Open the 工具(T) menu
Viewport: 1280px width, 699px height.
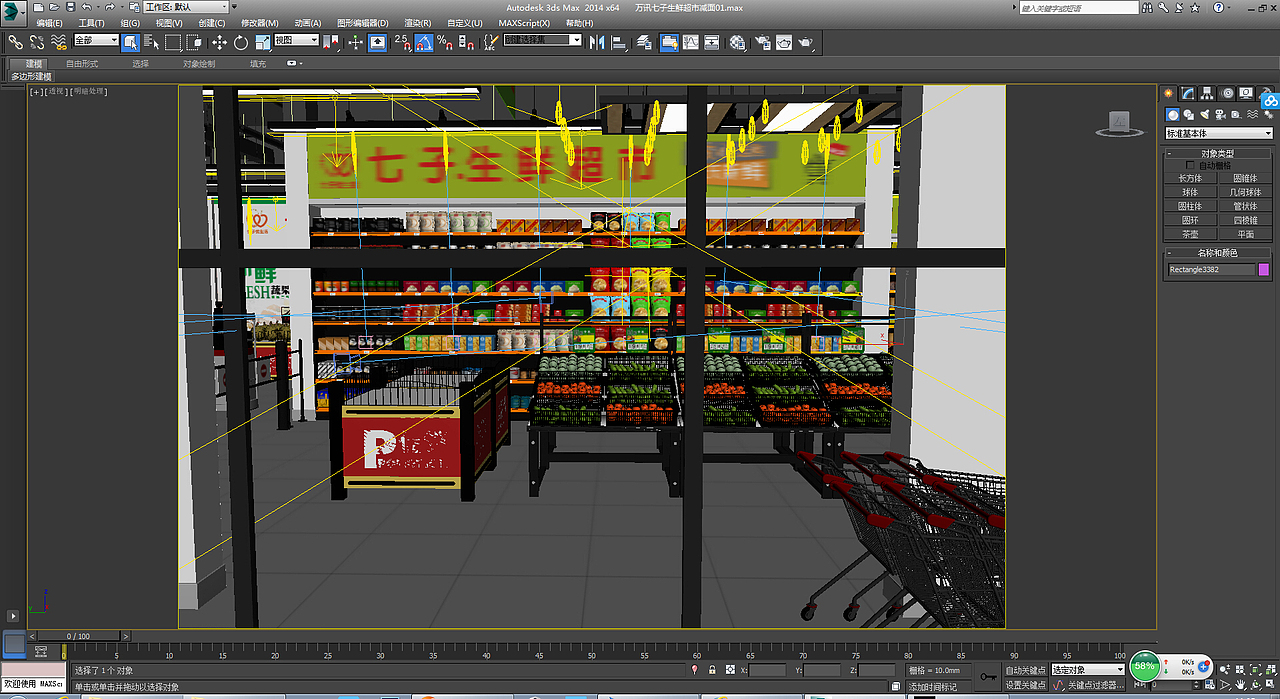tap(91, 23)
